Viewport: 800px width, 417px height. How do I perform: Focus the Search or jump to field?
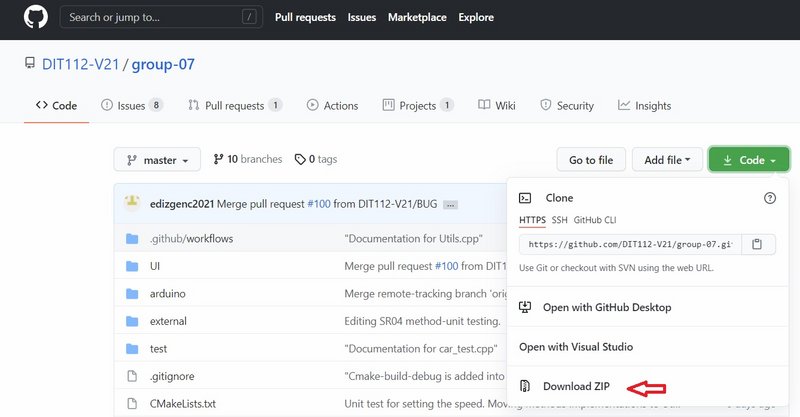pyautogui.click(x=161, y=17)
